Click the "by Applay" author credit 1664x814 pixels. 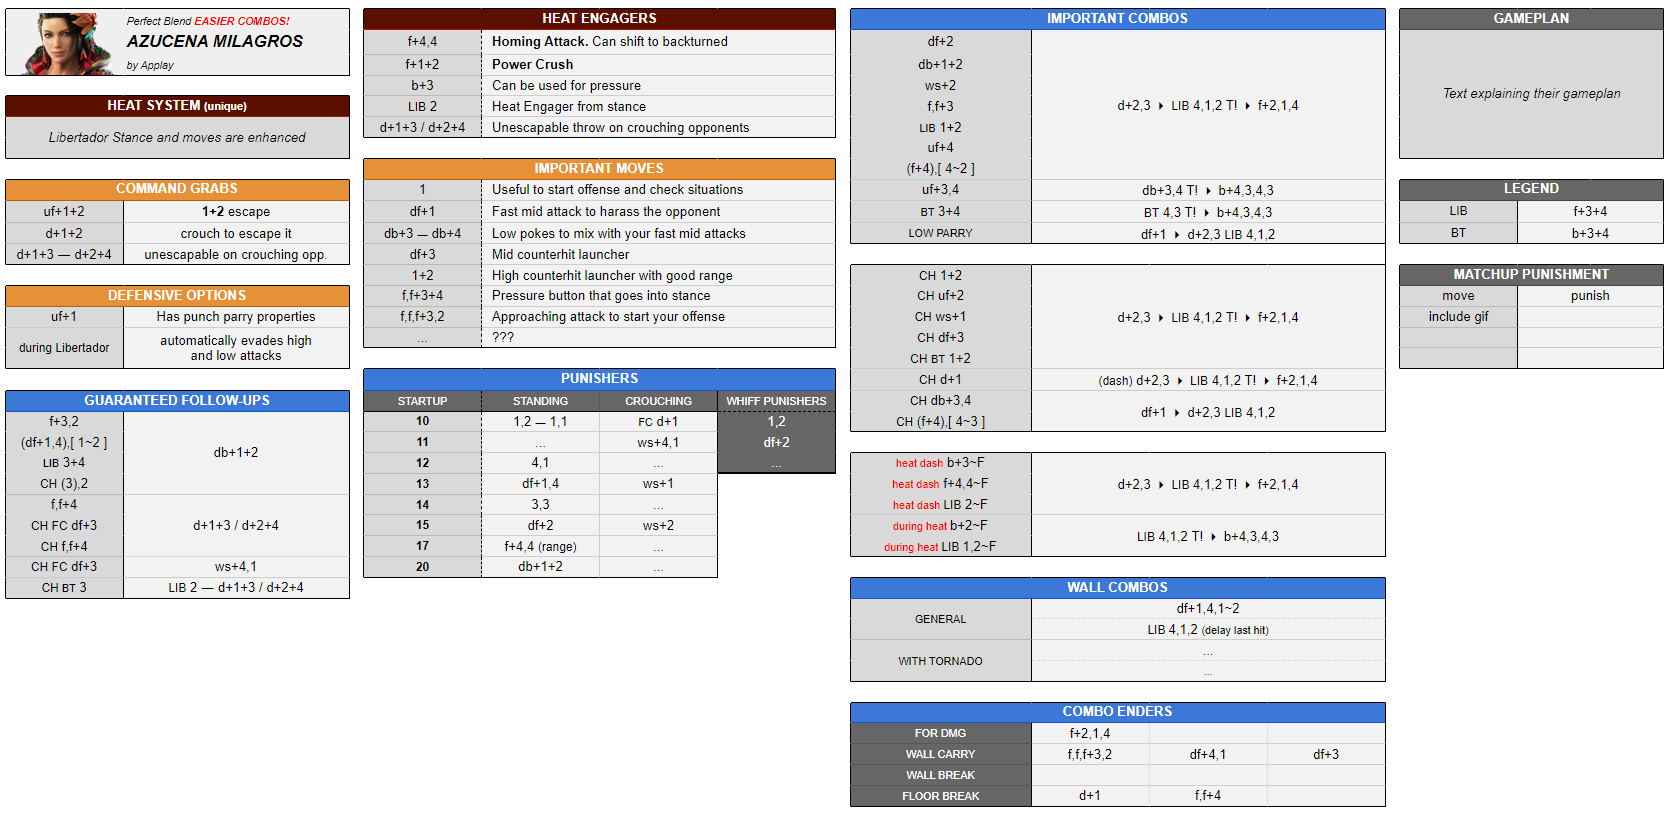coord(150,65)
